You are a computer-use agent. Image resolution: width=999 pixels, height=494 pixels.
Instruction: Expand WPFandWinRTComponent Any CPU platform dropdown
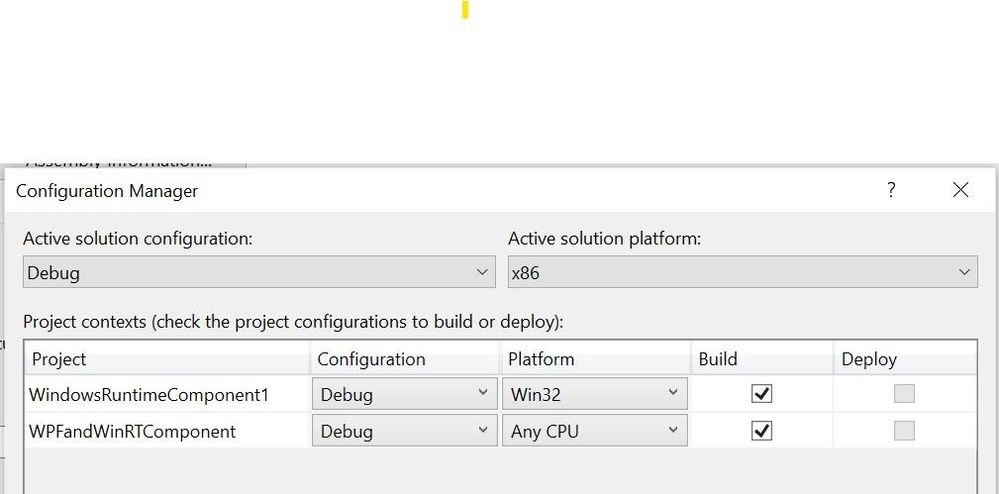594,431
